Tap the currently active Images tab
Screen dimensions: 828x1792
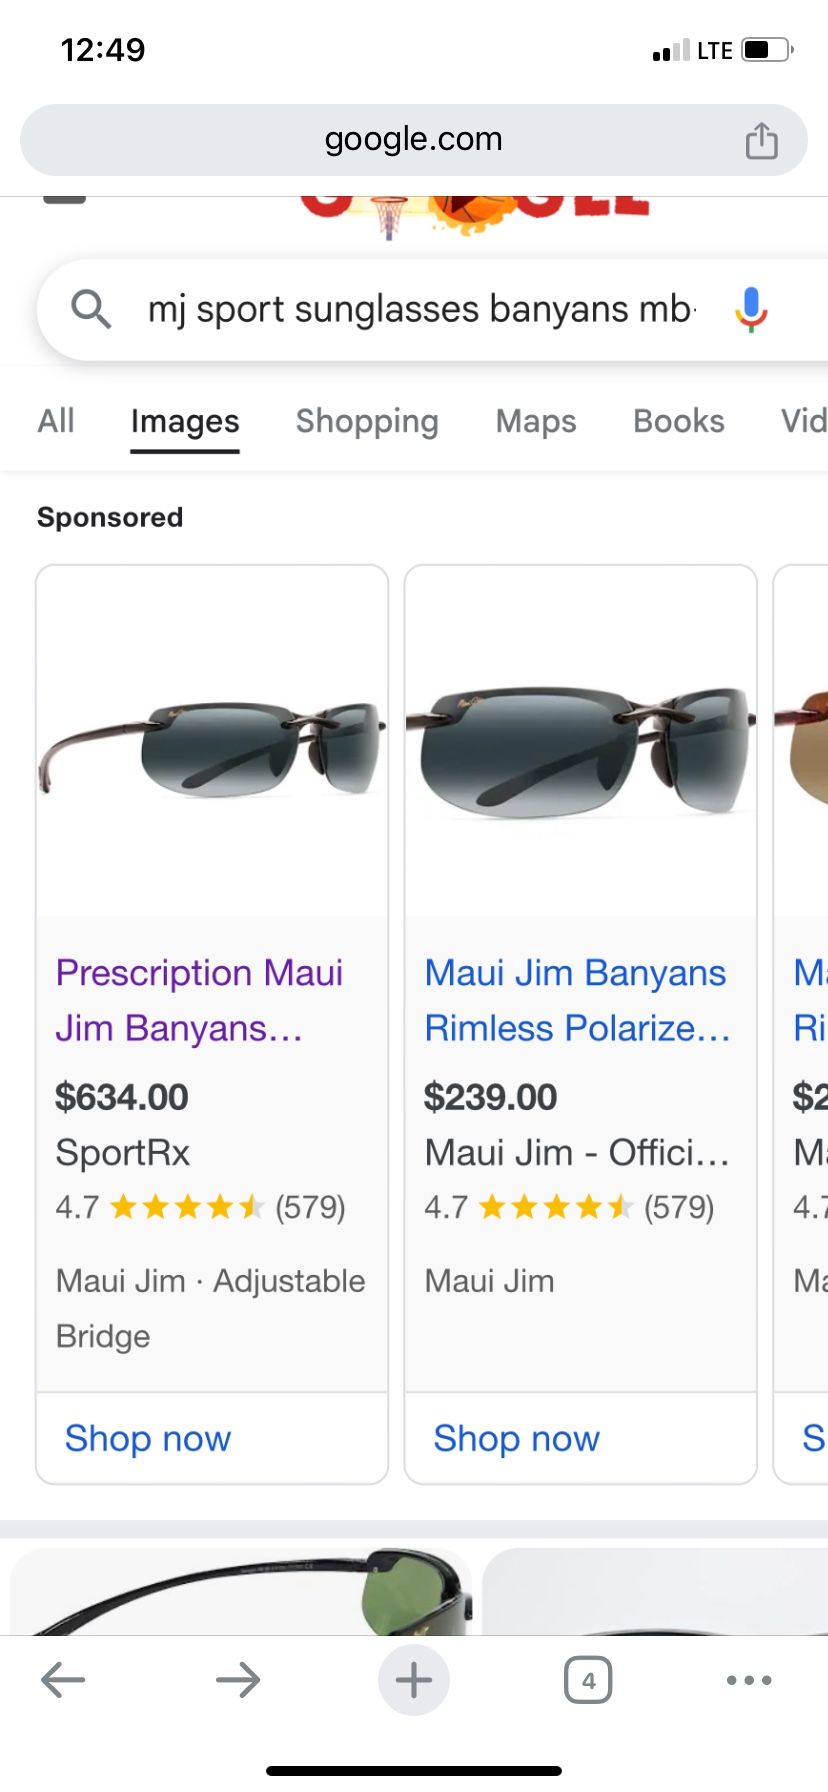point(184,421)
